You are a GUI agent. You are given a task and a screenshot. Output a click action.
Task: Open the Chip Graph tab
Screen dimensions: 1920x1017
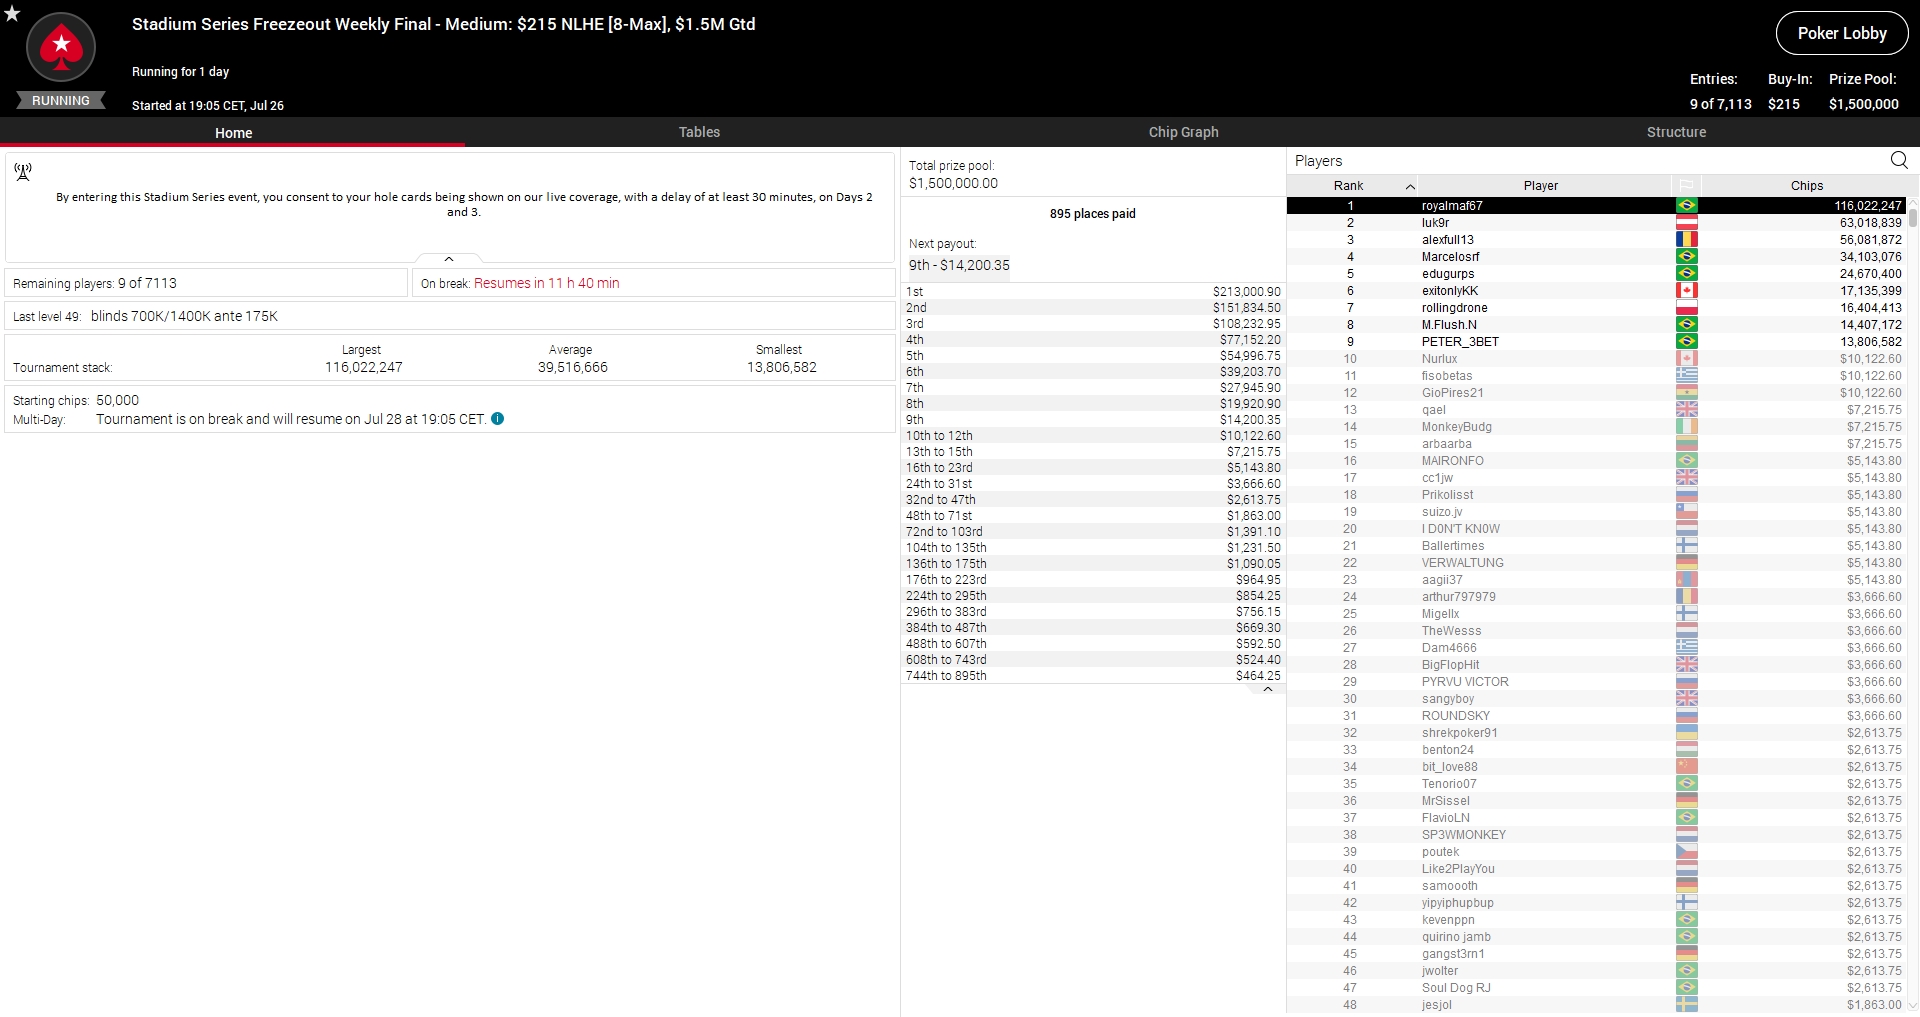1183,132
